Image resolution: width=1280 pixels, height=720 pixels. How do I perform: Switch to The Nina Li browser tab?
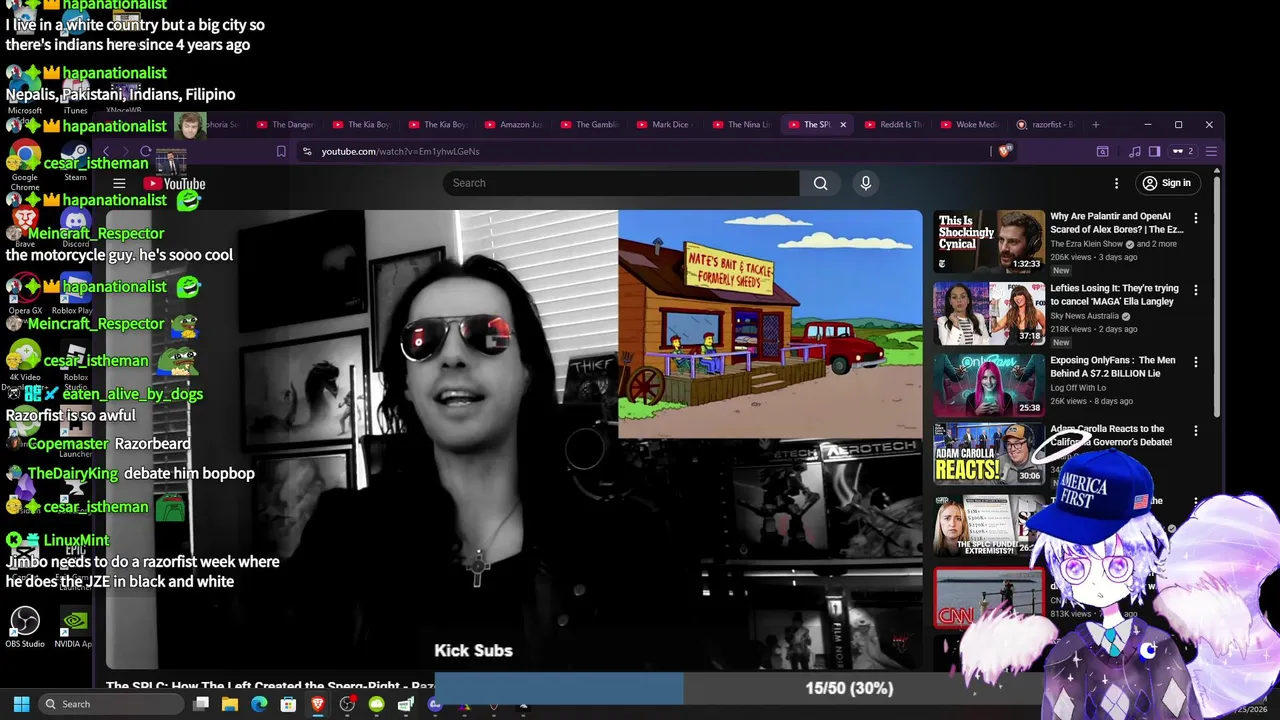coord(741,125)
